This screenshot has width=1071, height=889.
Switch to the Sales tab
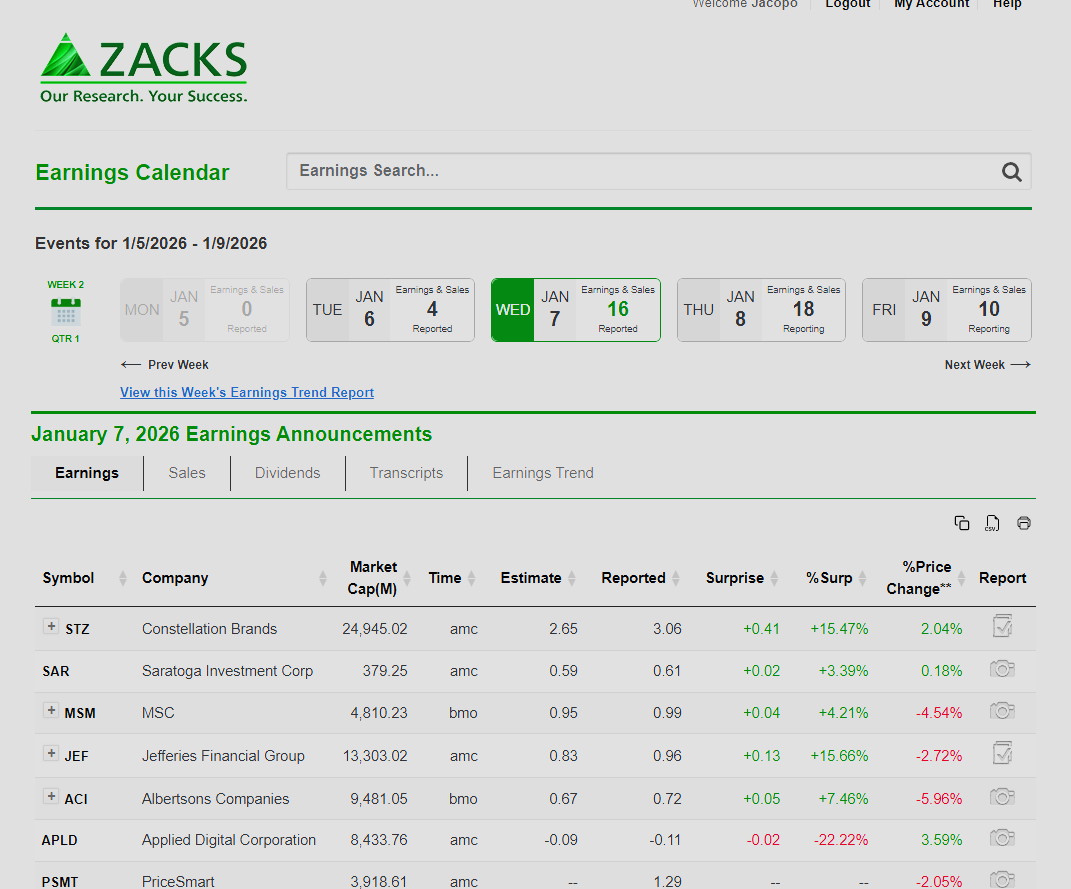[187, 473]
